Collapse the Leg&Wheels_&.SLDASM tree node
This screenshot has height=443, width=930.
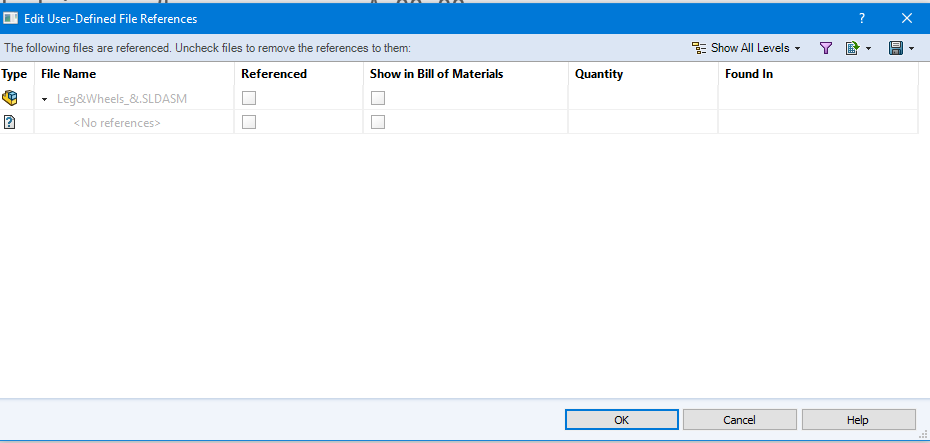click(44, 99)
